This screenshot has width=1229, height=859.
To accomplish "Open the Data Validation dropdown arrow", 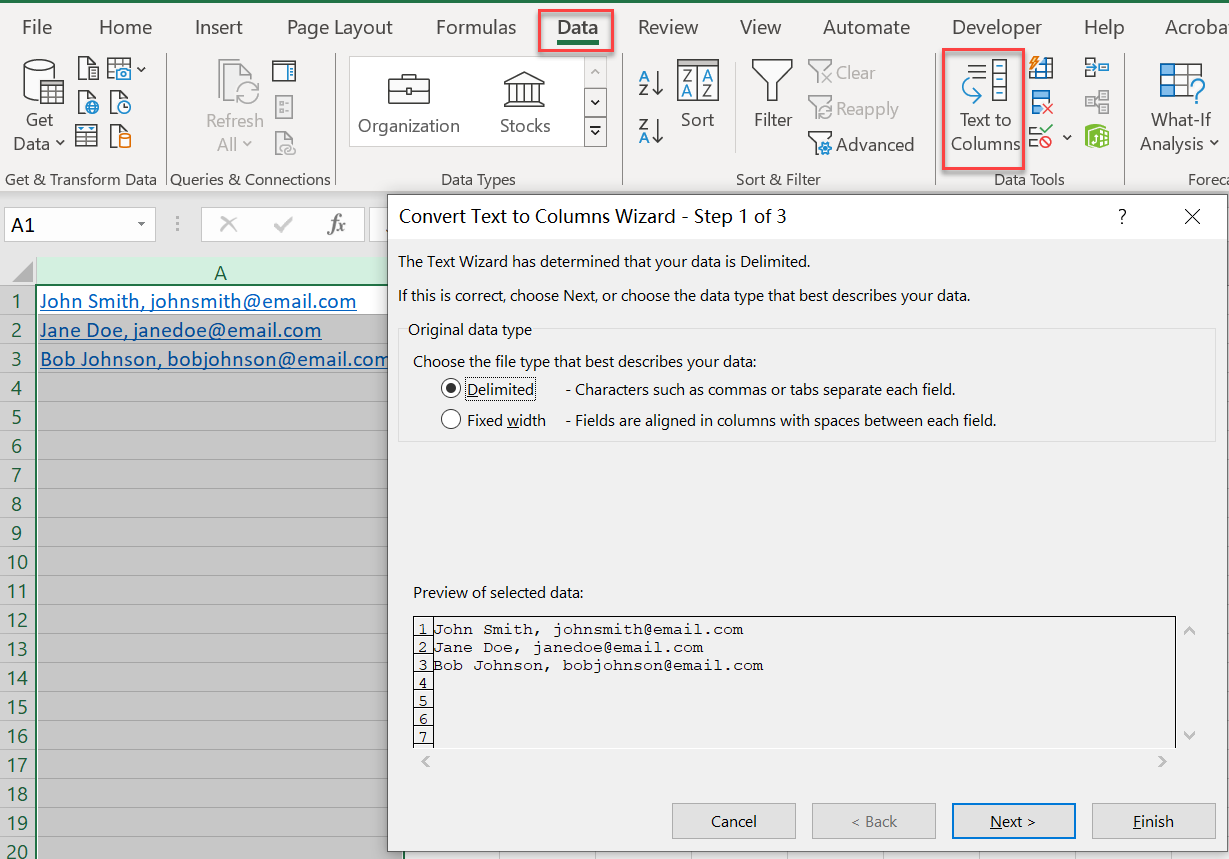I will pyautogui.click(x=1067, y=137).
